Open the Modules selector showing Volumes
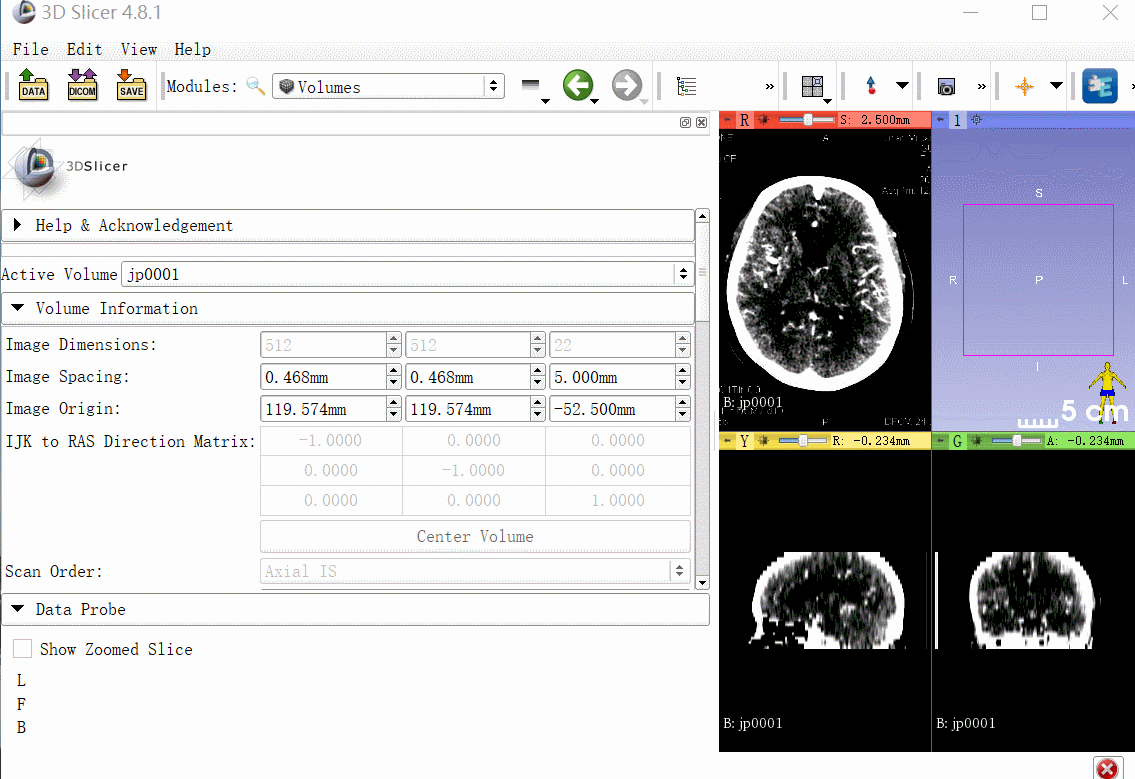This screenshot has height=779, width=1135. coord(388,86)
